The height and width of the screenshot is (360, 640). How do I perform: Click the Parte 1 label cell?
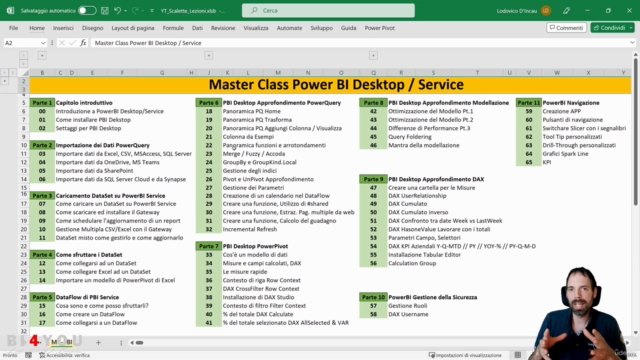click(42, 103)
